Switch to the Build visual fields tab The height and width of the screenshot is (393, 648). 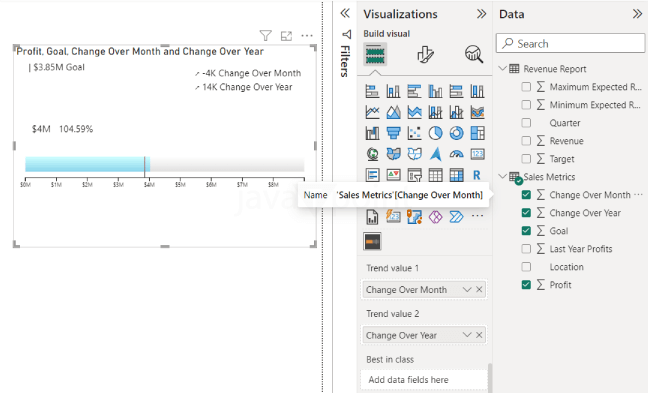pyautogui.click(x=375, y=54)
